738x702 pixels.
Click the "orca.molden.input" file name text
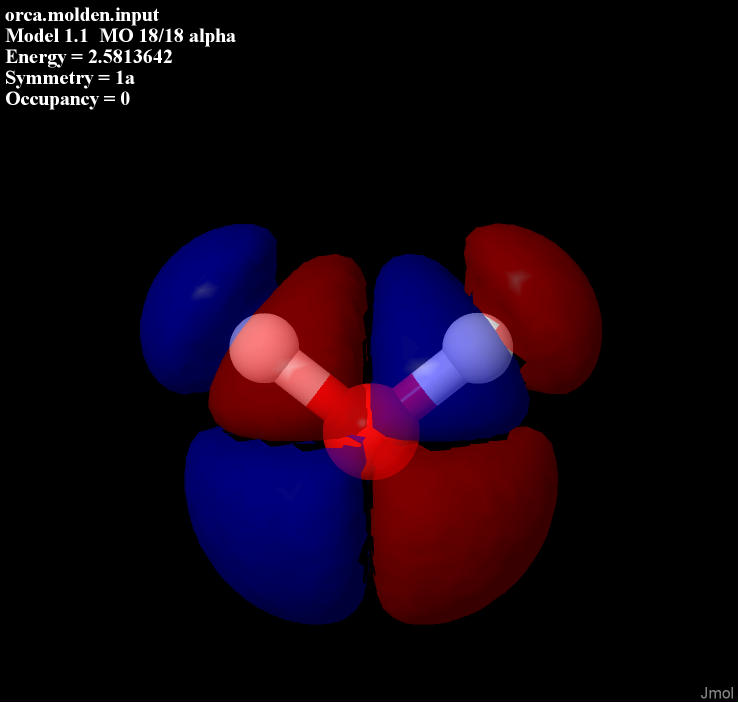coord(82,15)
